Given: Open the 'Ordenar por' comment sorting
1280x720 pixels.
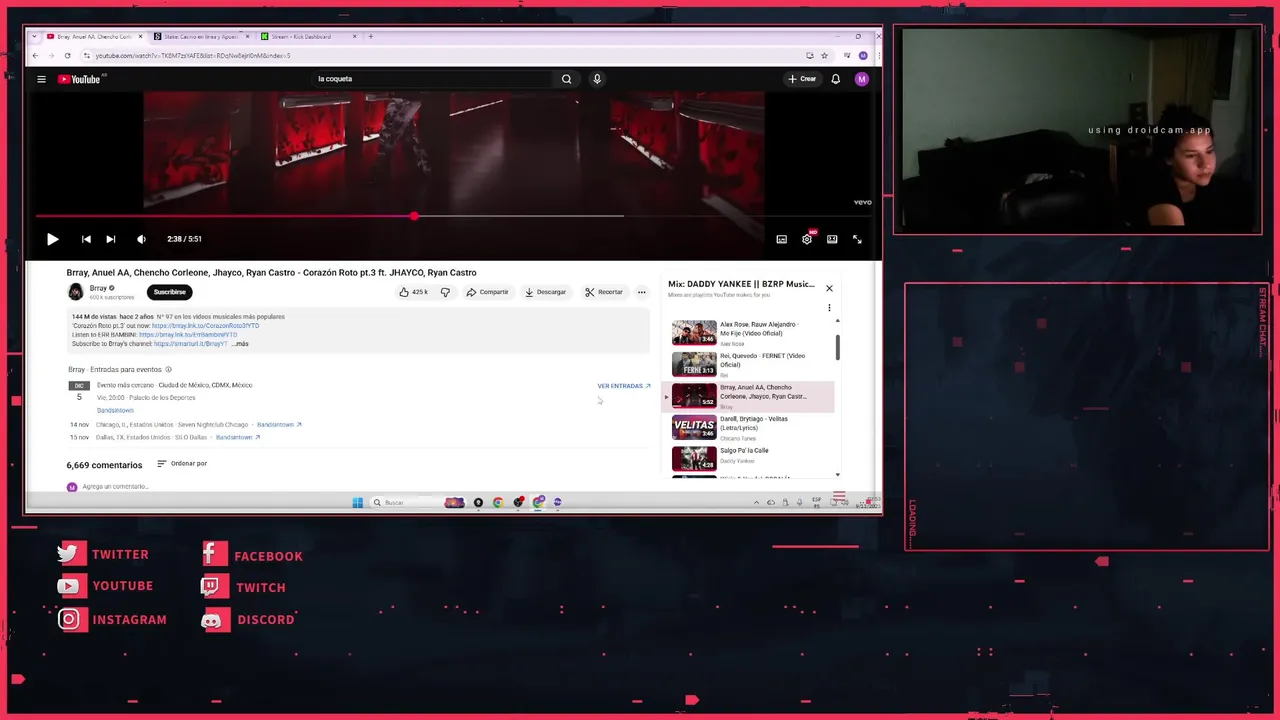Looking at the screenshot, I should [x=182, y=464].
